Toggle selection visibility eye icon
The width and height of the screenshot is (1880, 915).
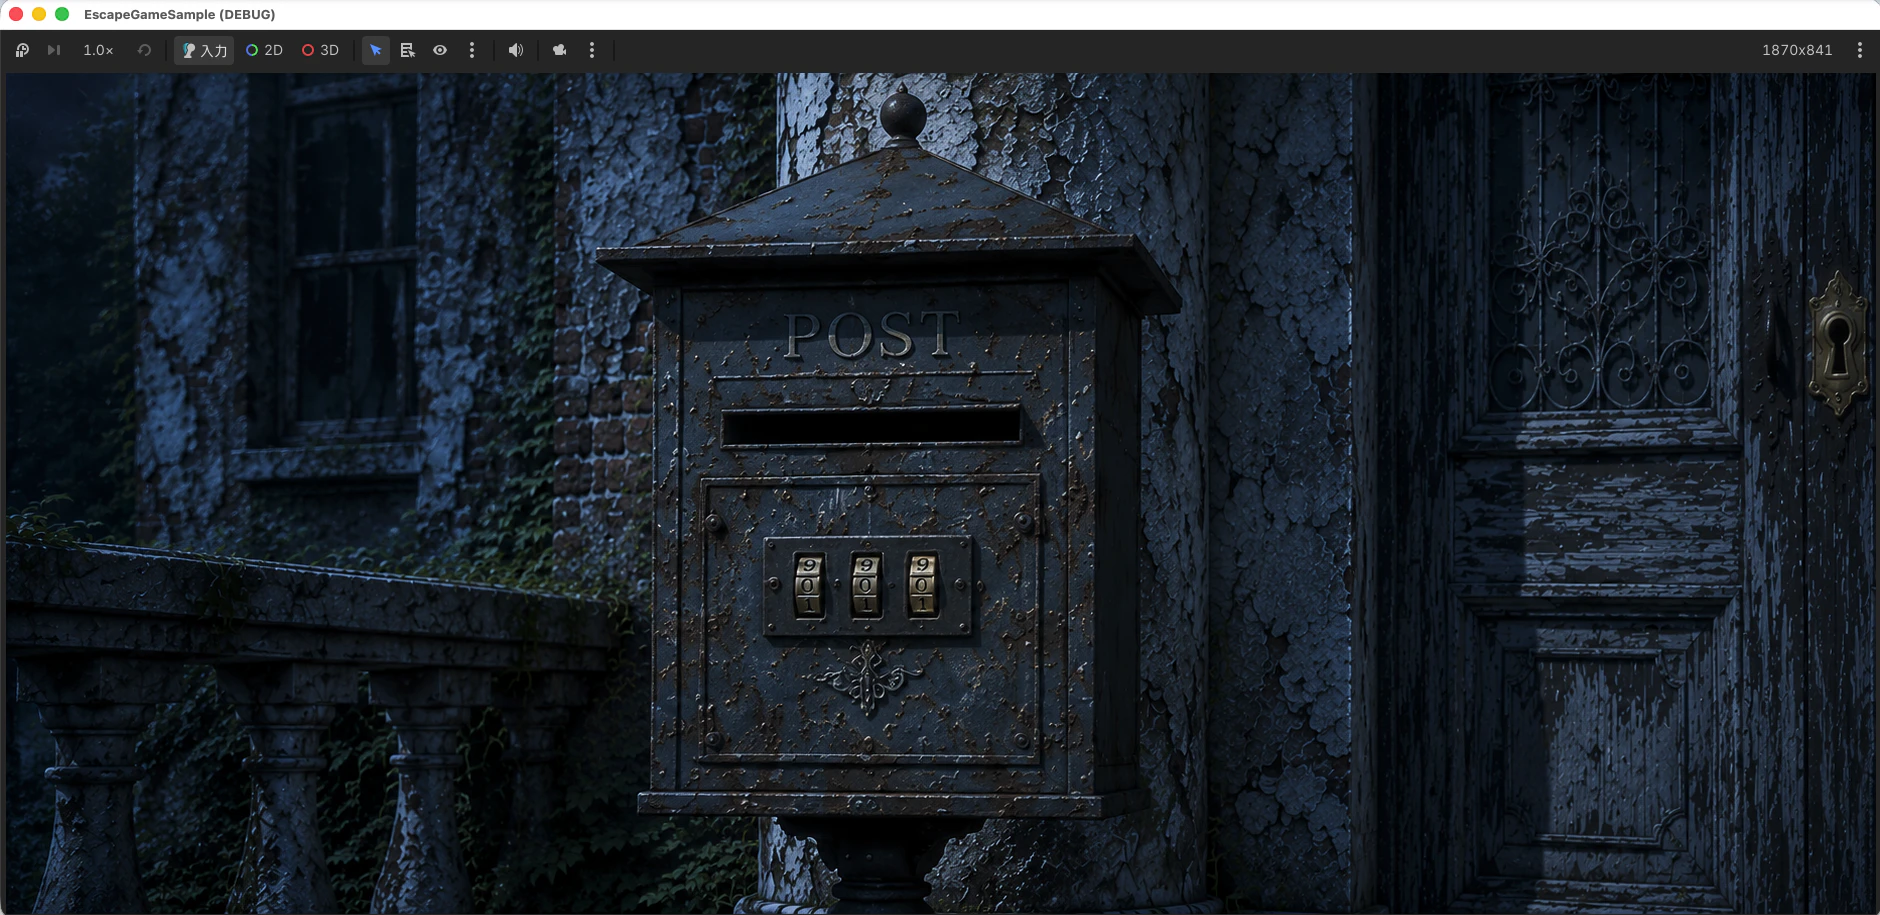pyautogui.click(x=440, y=50)
